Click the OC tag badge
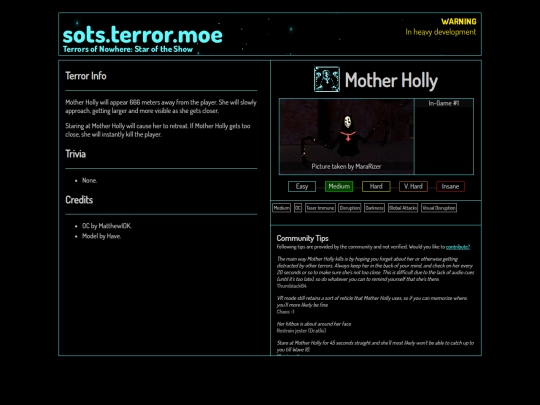This screenshot has width=540, height=405. point(298,208)
